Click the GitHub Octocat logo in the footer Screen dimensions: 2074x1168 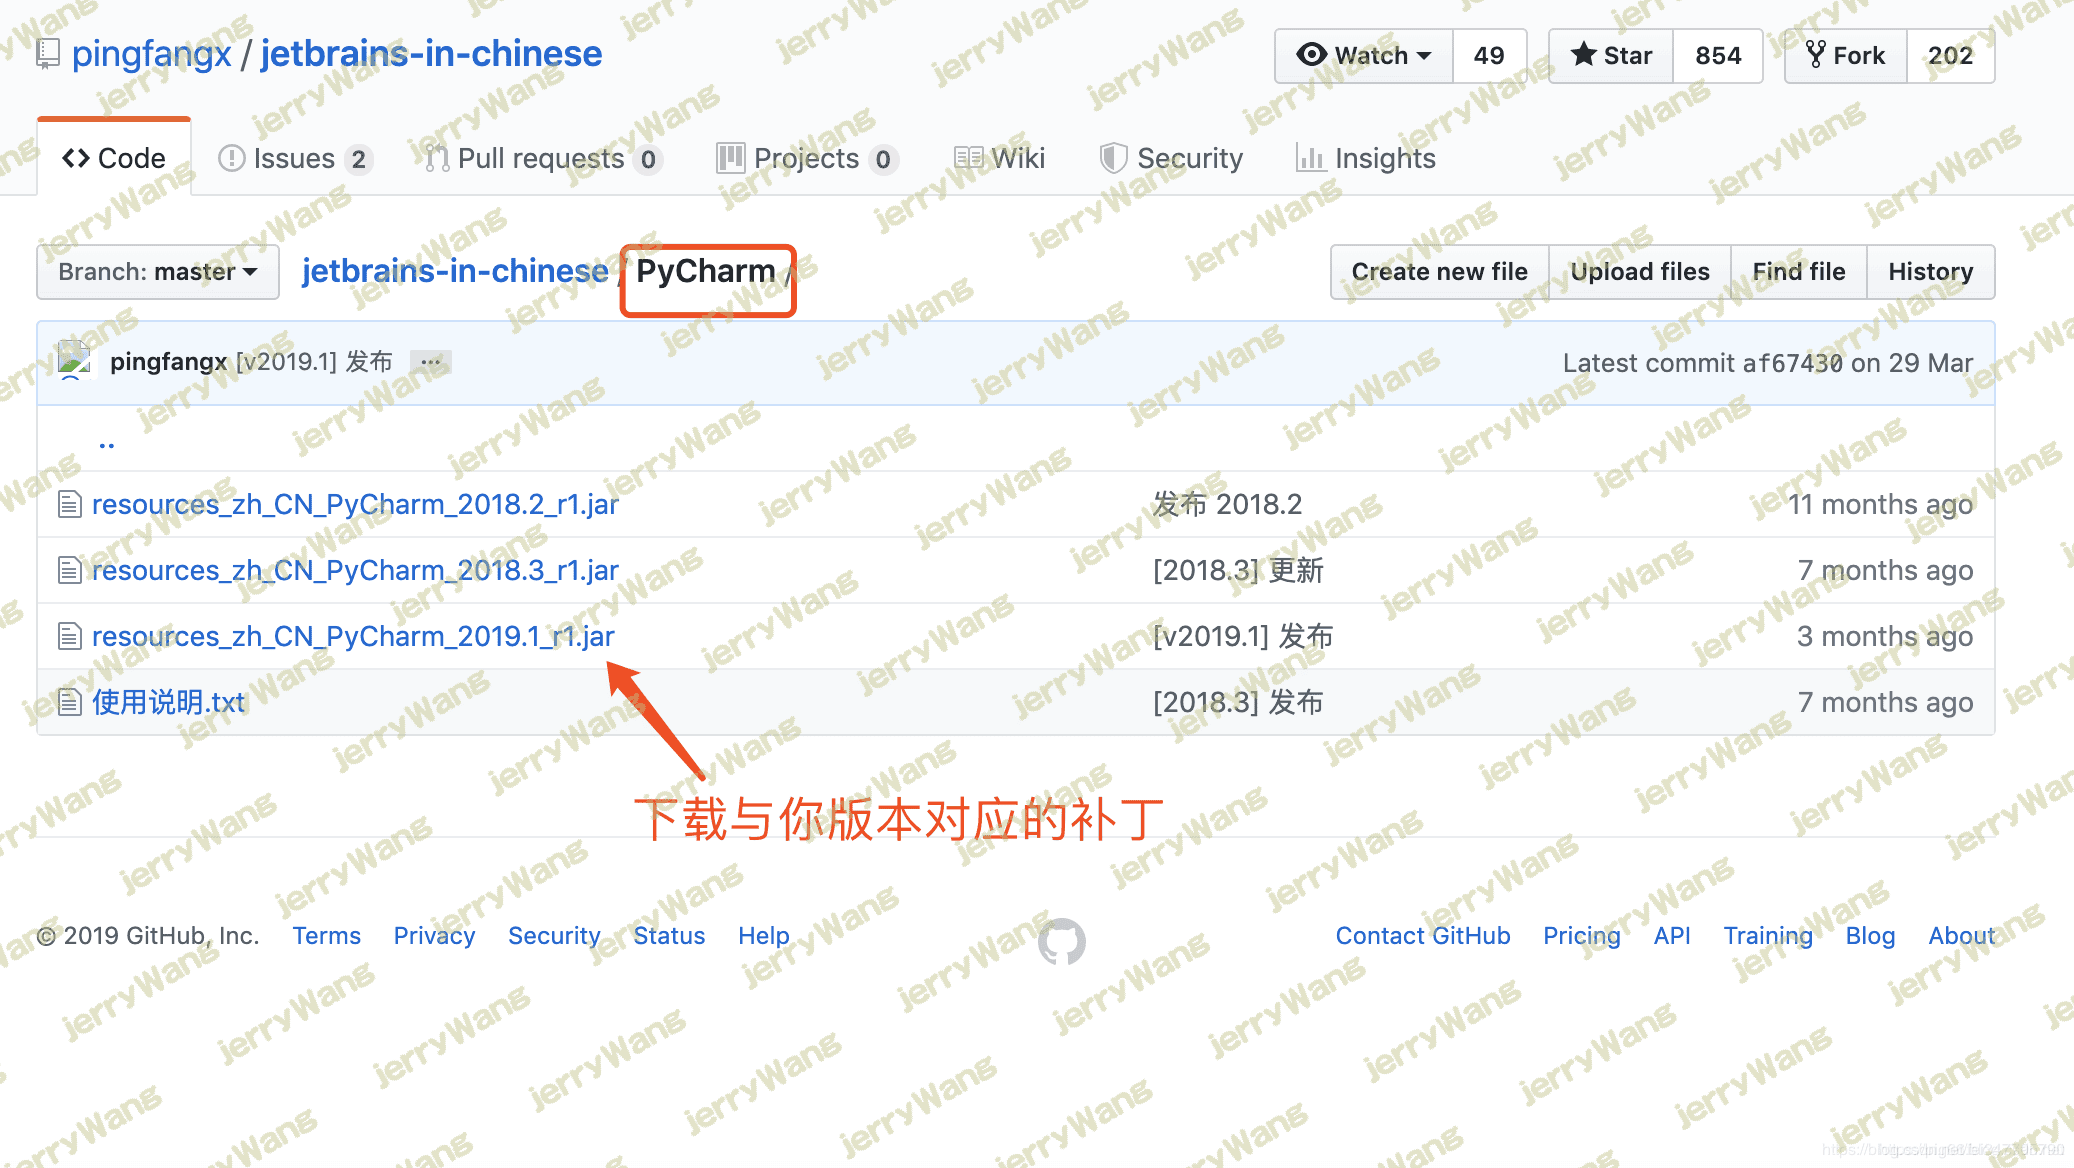point(1061,941)
